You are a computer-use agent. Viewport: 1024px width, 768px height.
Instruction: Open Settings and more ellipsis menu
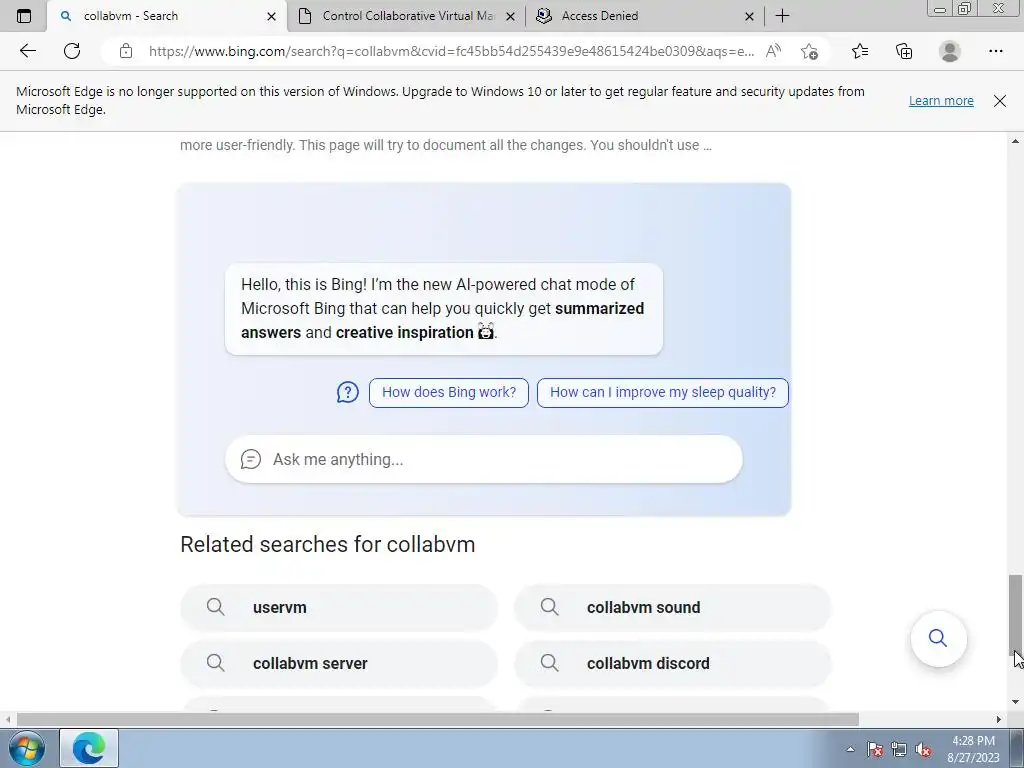tap(995, 51)
